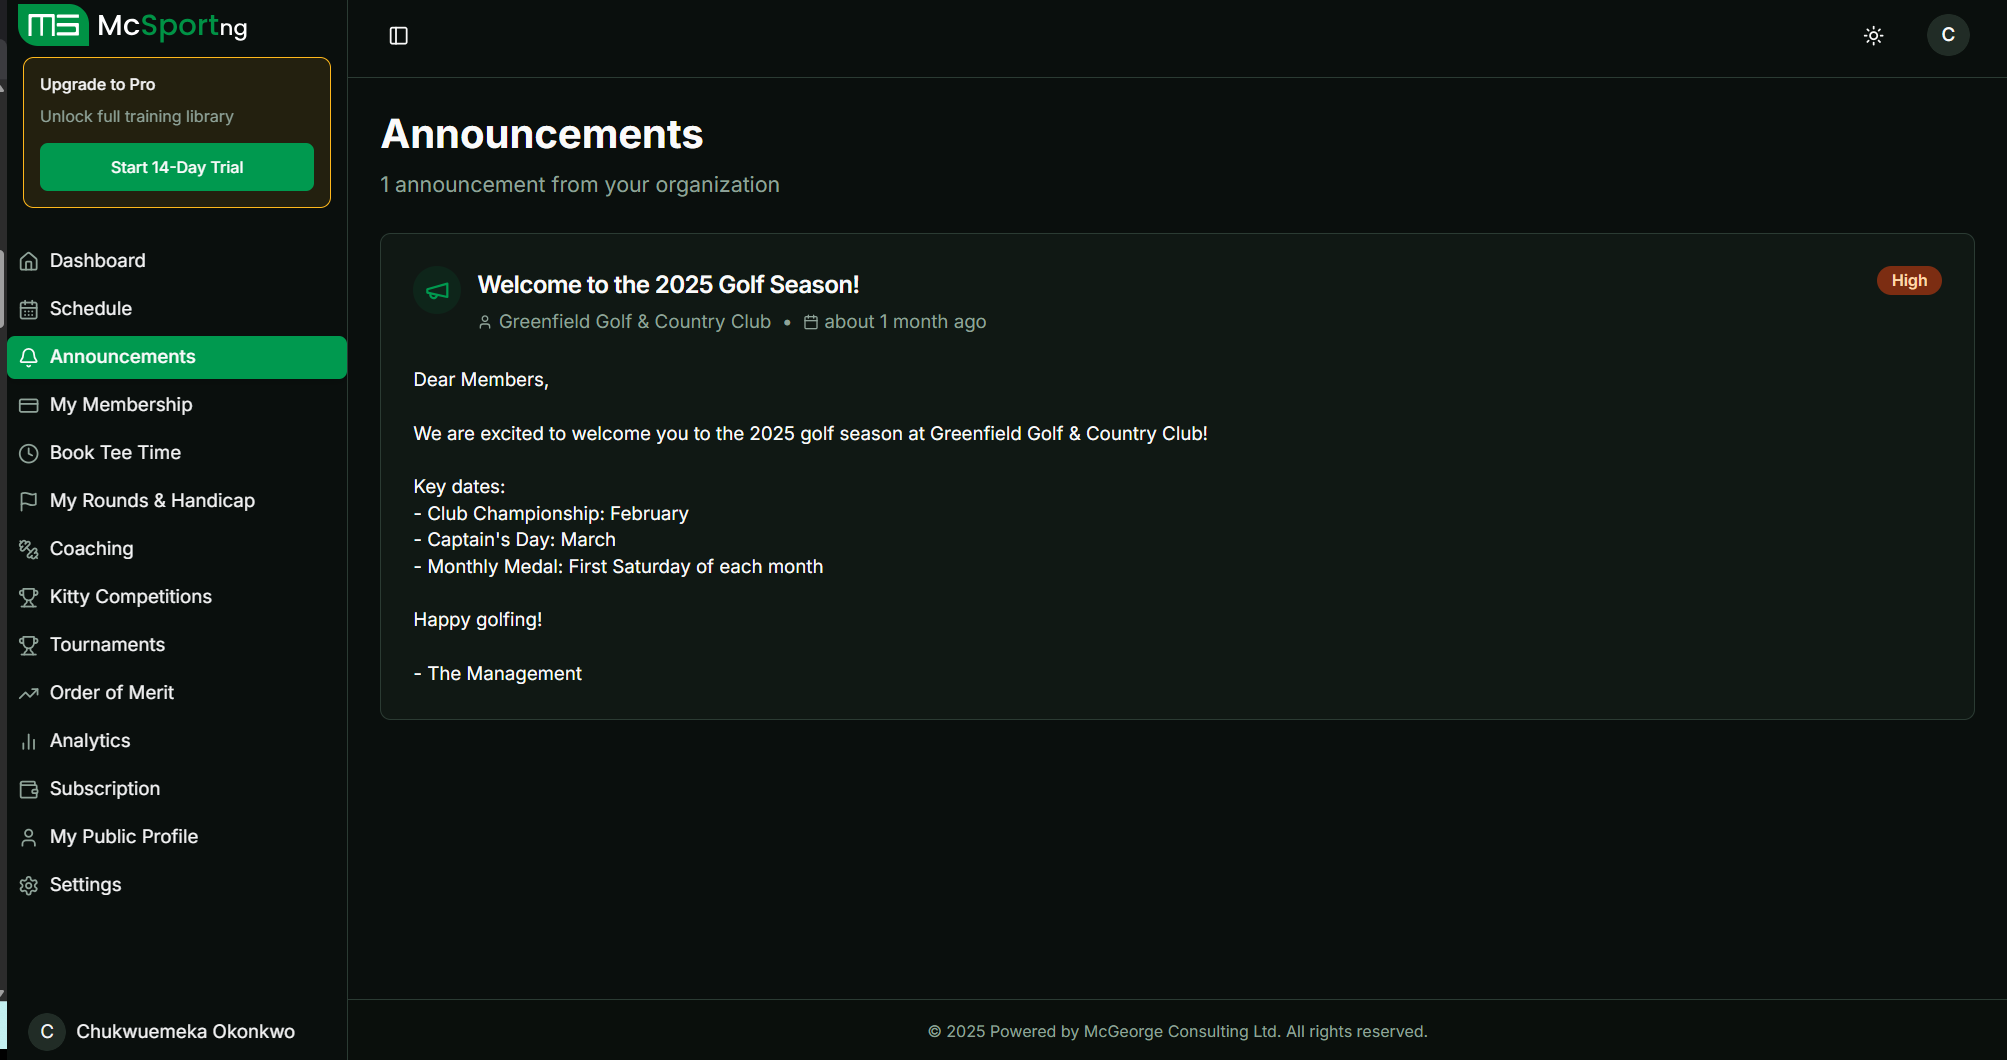Open Dashboard from the sidebar
The width and height of the screenshot is (2007, 1060).
pyautogui.click(x=97, y=261)
